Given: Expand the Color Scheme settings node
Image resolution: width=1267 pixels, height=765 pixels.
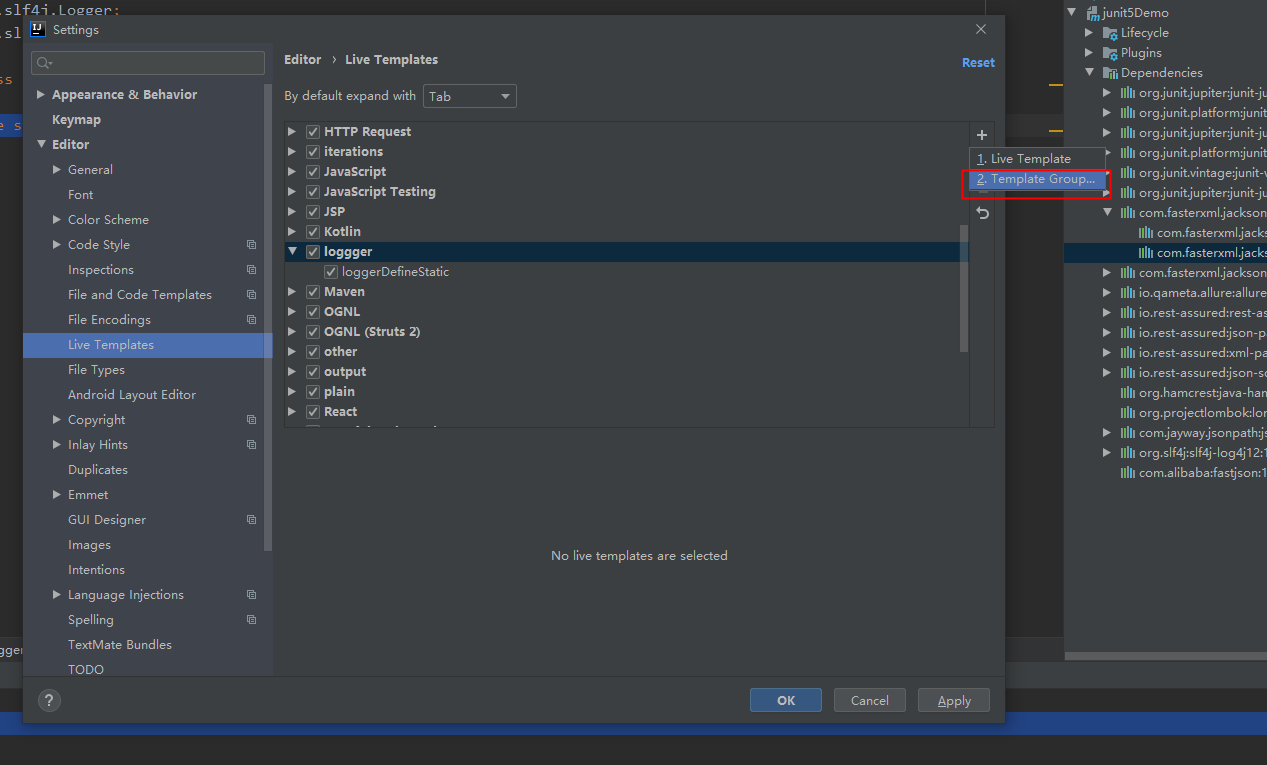Looking at the screenshot, I should 57,220.
